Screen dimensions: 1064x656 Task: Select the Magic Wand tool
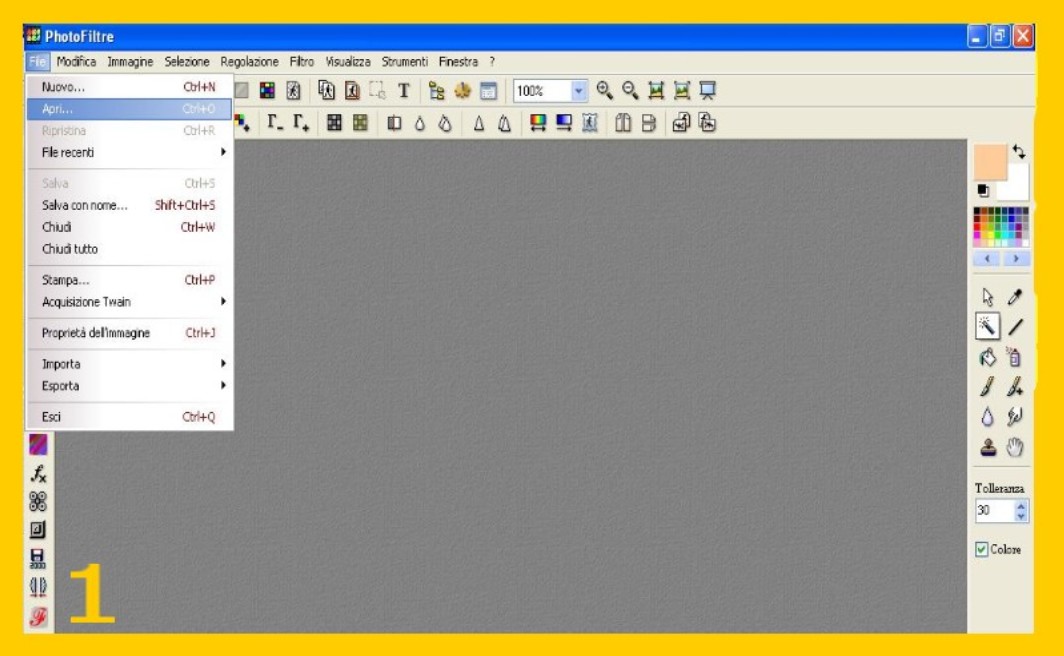988,326
